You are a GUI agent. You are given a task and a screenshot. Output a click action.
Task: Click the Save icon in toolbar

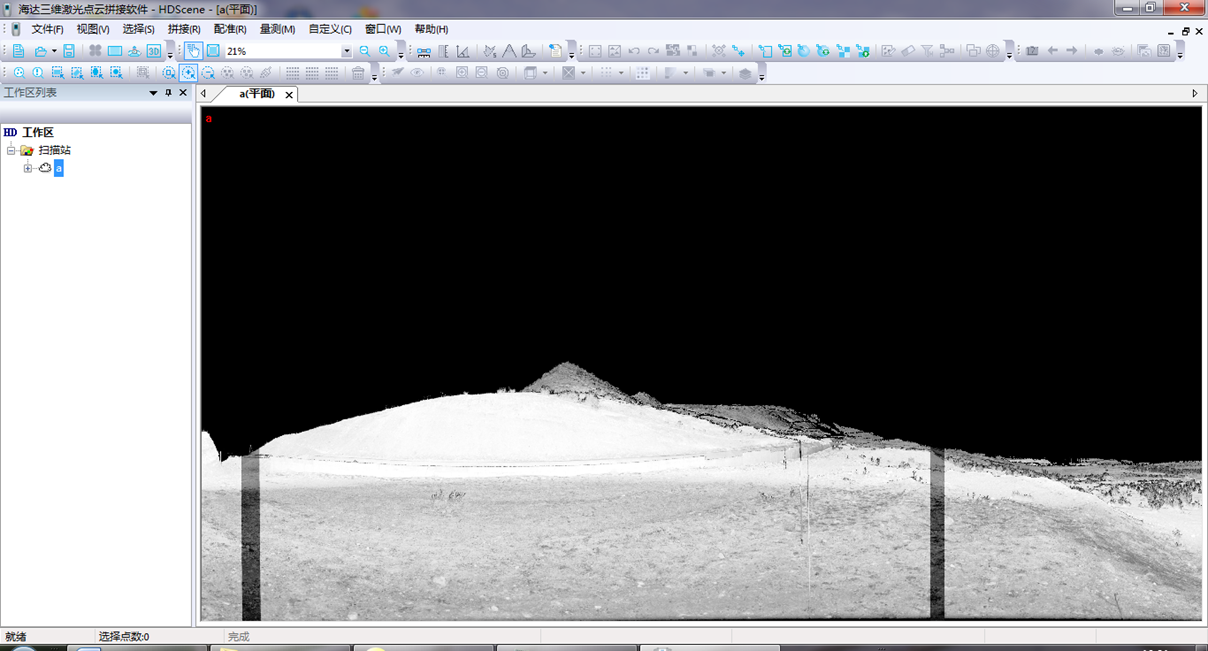pos(69,51)
